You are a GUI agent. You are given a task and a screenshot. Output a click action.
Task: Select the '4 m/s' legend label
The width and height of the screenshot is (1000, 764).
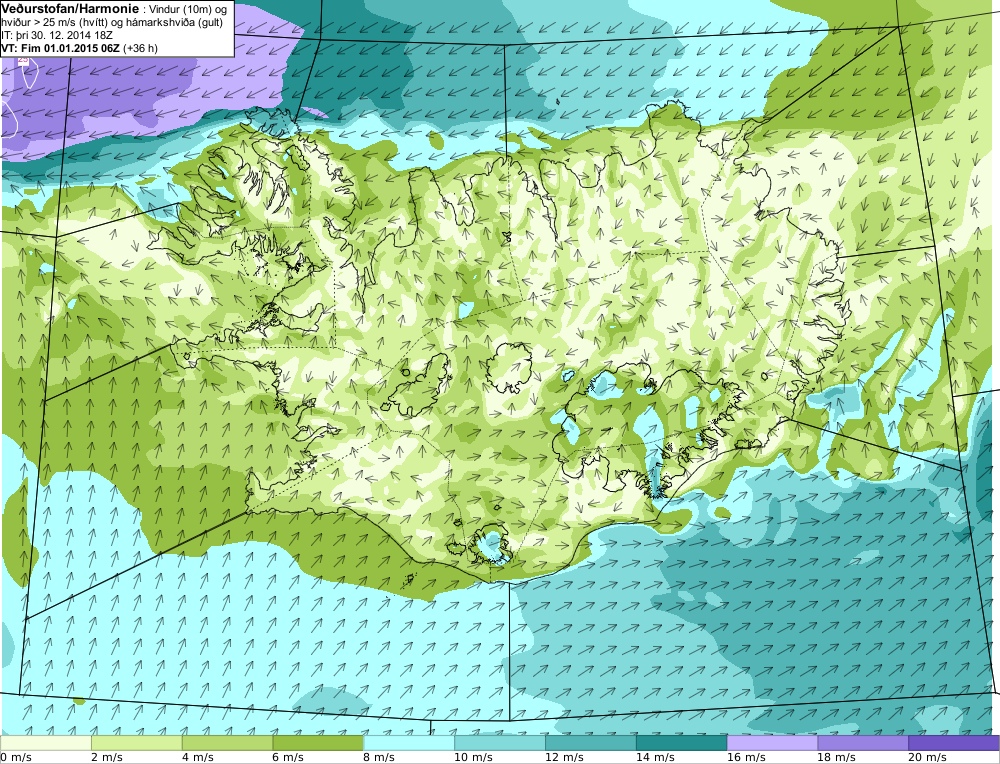point(198,757)
